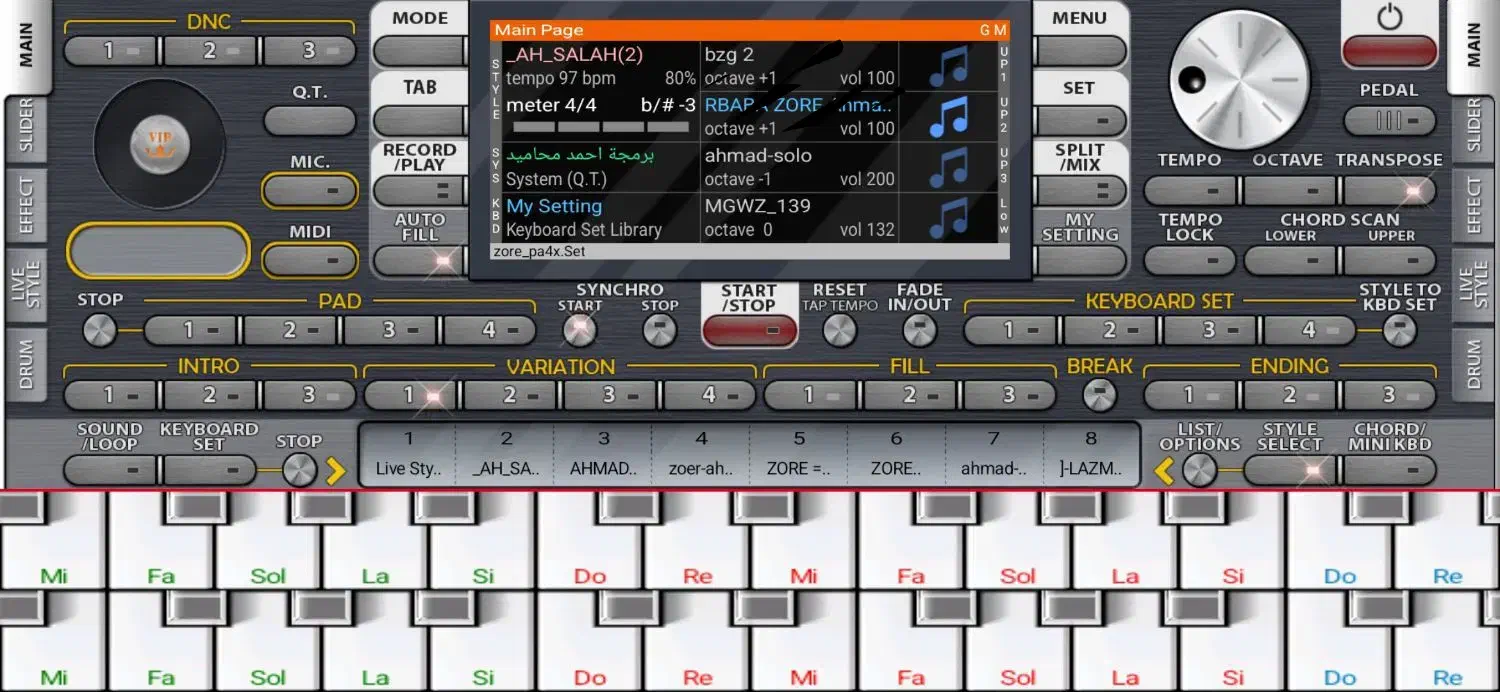The height and width of the screenshot is (692, 1500).
Task: Toggle the MIC. button
Action: (309, 191)
